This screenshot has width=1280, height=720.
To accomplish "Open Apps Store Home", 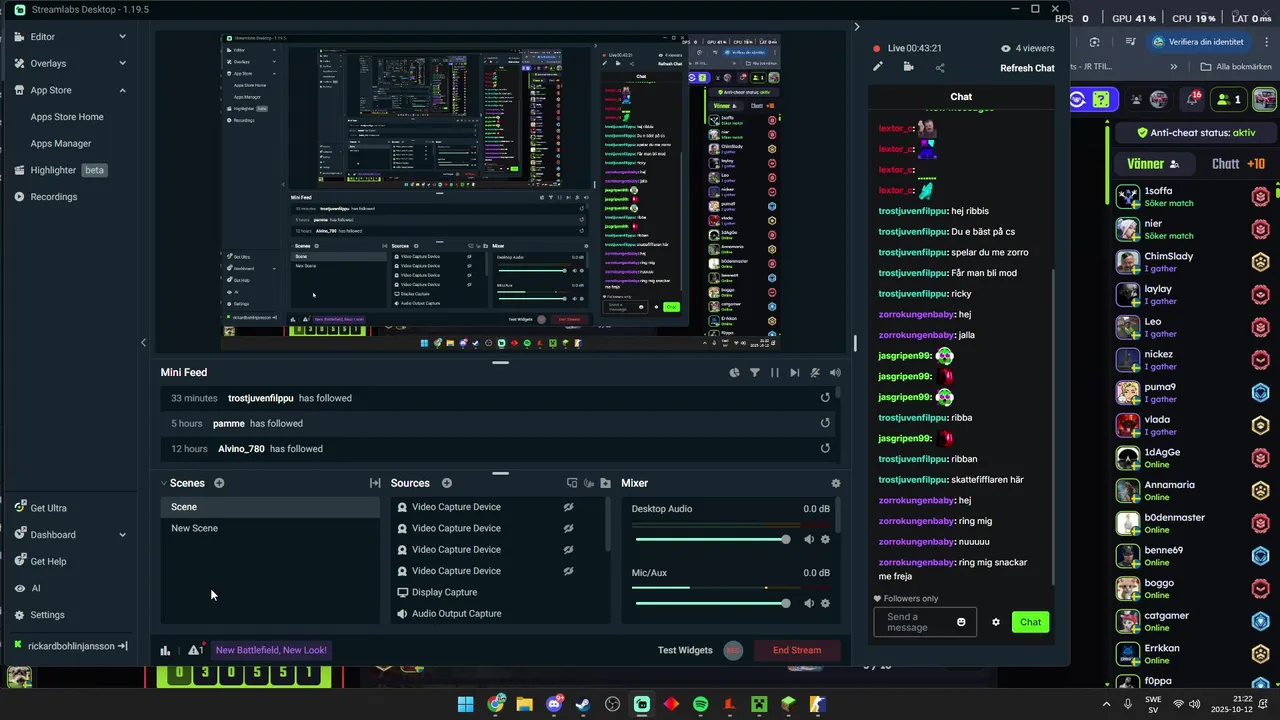I will 67,117.
